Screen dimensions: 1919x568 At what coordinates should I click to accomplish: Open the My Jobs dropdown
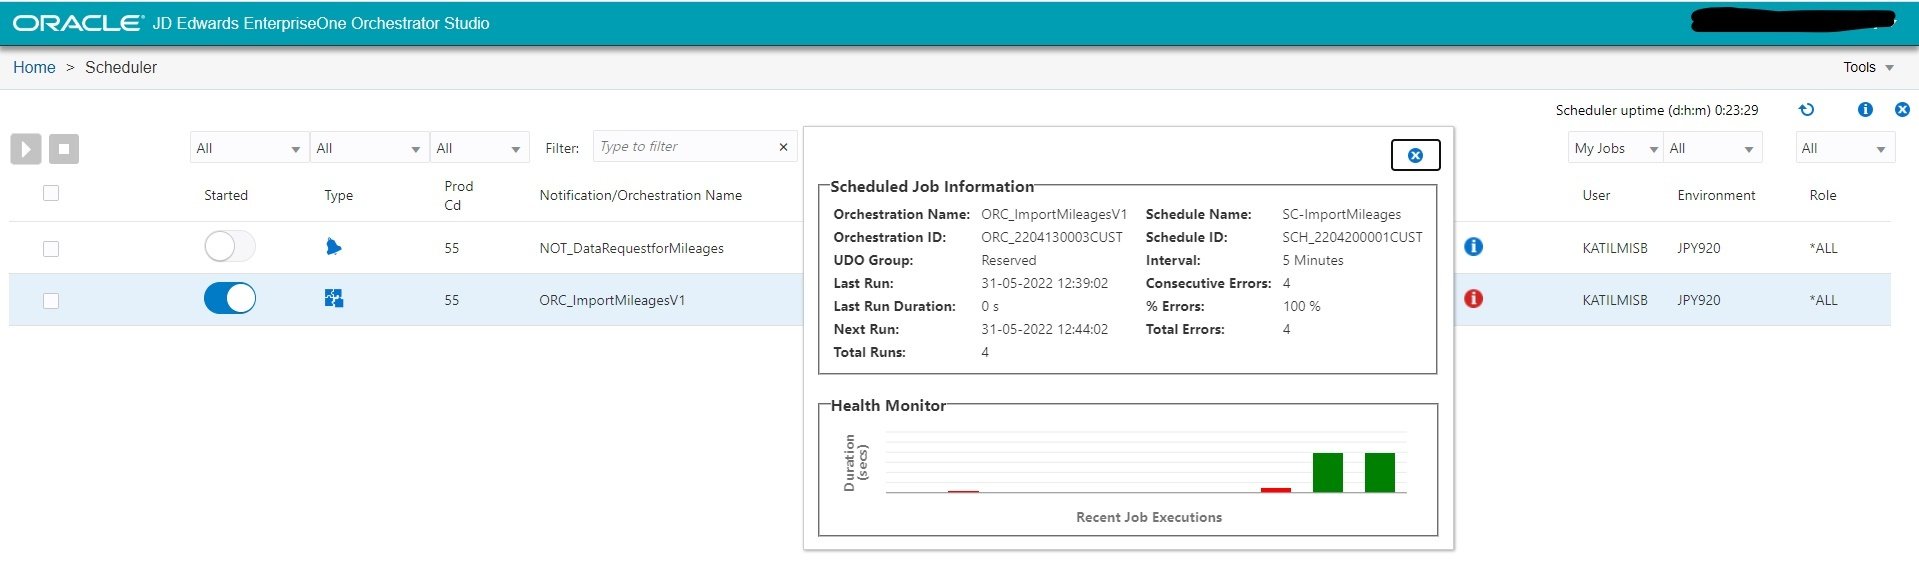(1615, 148)
